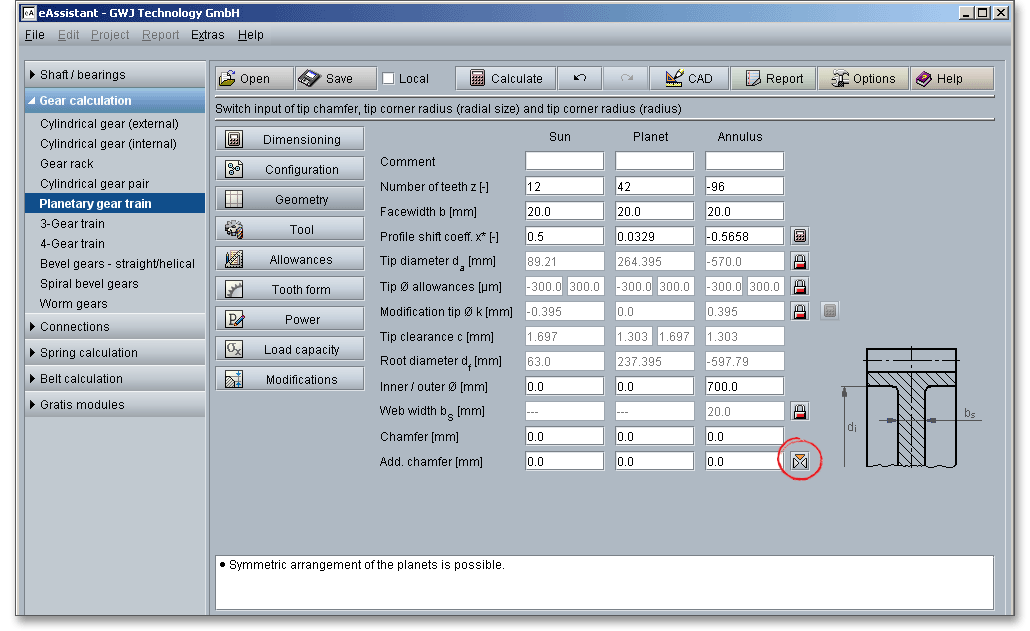Open the Options settings button
Viewport: 1030px width, 631px height.
[x=861, y=79]
